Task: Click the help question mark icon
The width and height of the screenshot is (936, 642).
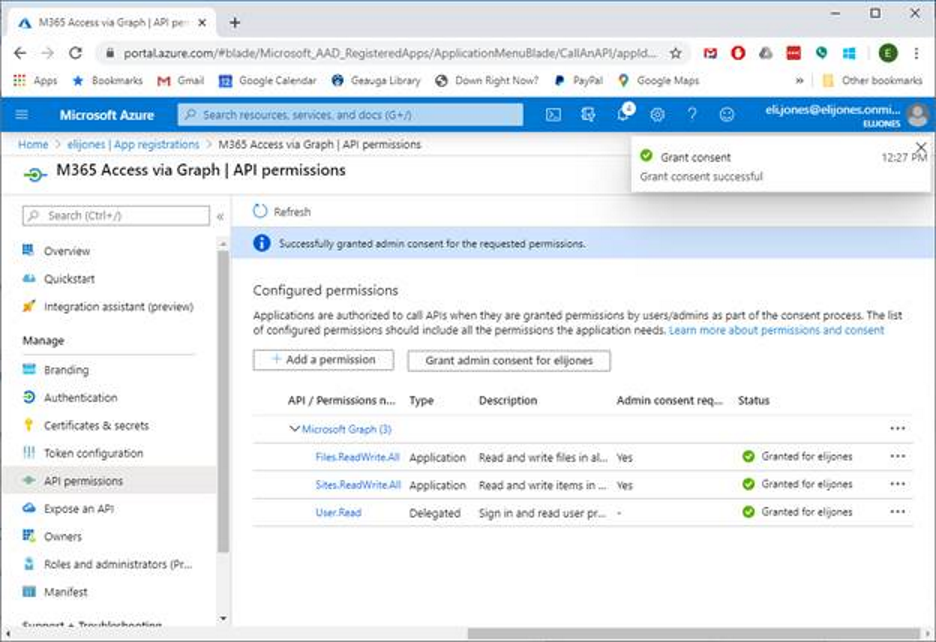Action: point(692,115)
